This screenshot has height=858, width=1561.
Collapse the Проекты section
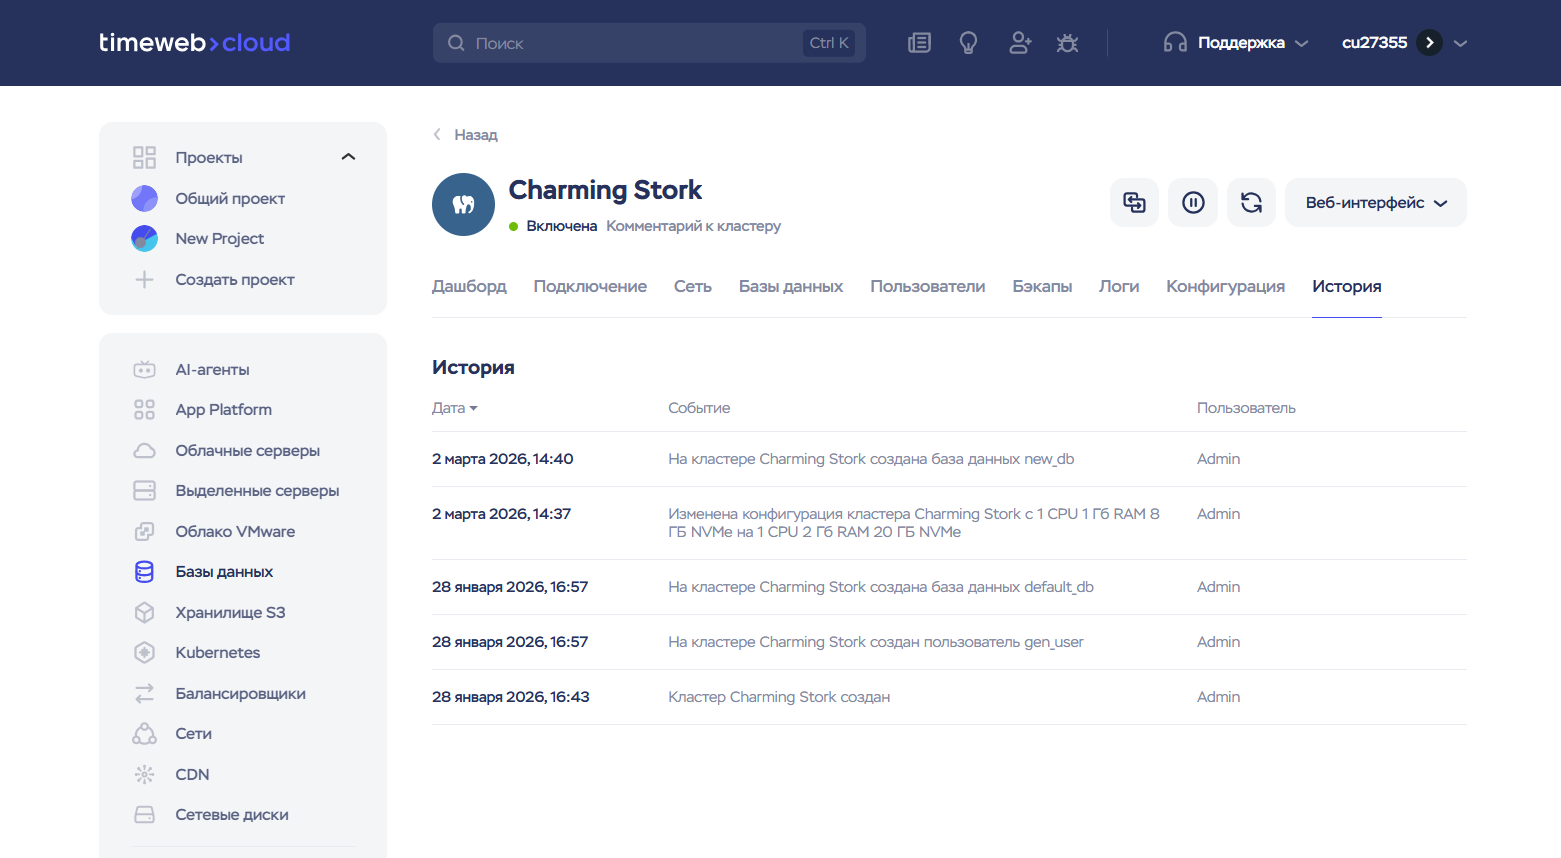click(348, 157)
